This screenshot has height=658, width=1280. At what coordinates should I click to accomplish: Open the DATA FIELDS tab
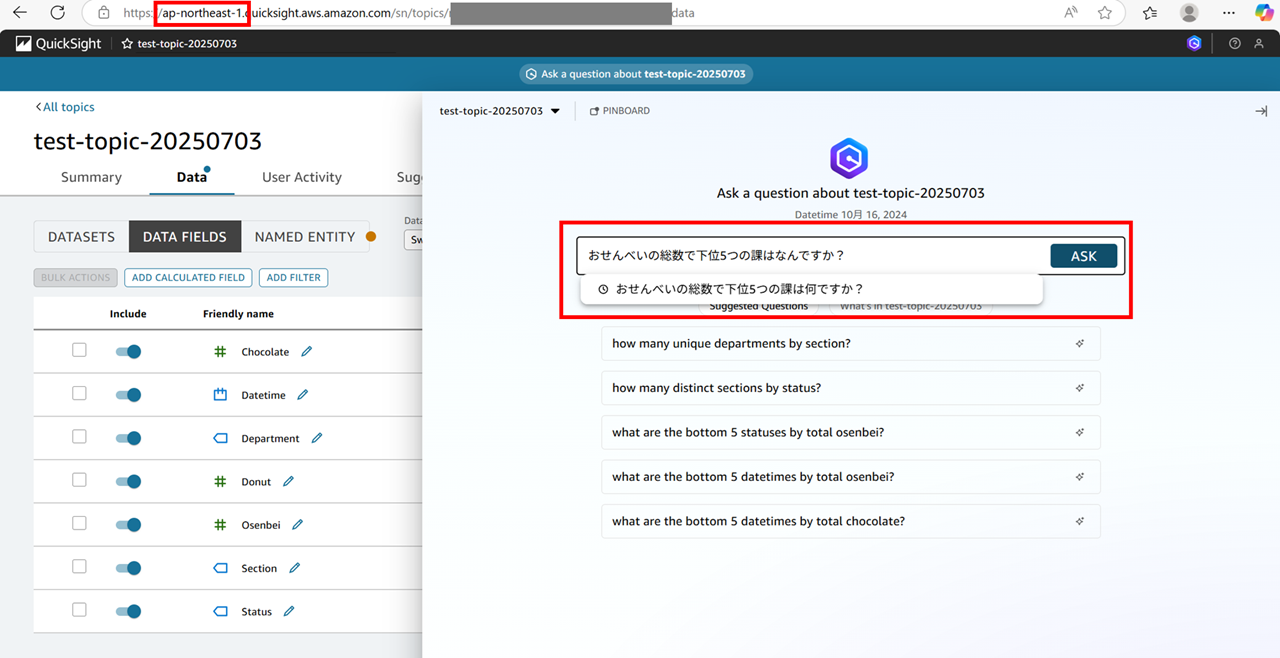point(185,237)
